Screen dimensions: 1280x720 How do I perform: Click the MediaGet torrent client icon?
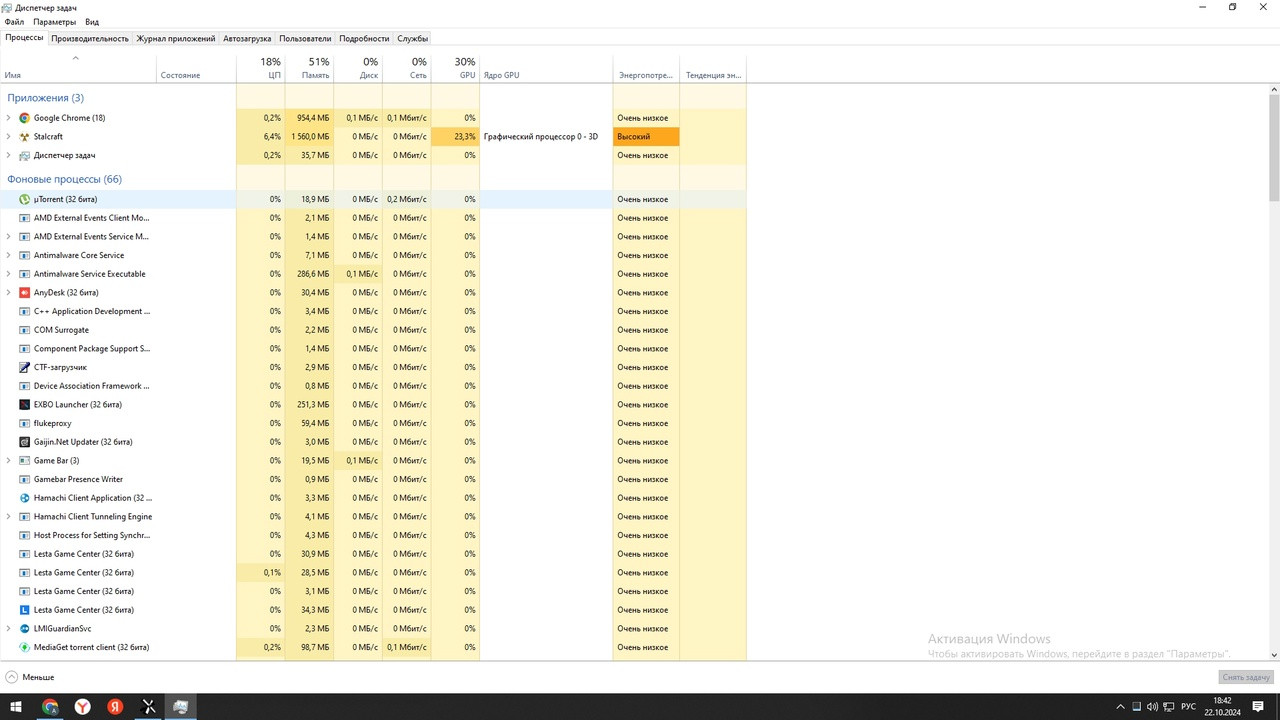(x=25, y=647)
